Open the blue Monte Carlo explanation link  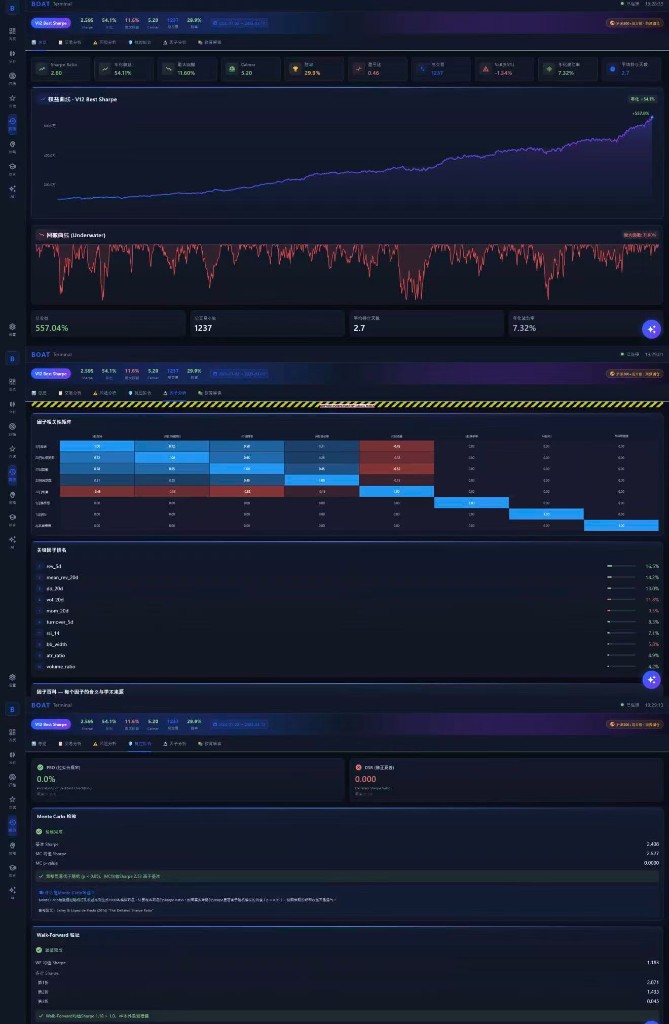pyautogui.click(x=67, y=892)
